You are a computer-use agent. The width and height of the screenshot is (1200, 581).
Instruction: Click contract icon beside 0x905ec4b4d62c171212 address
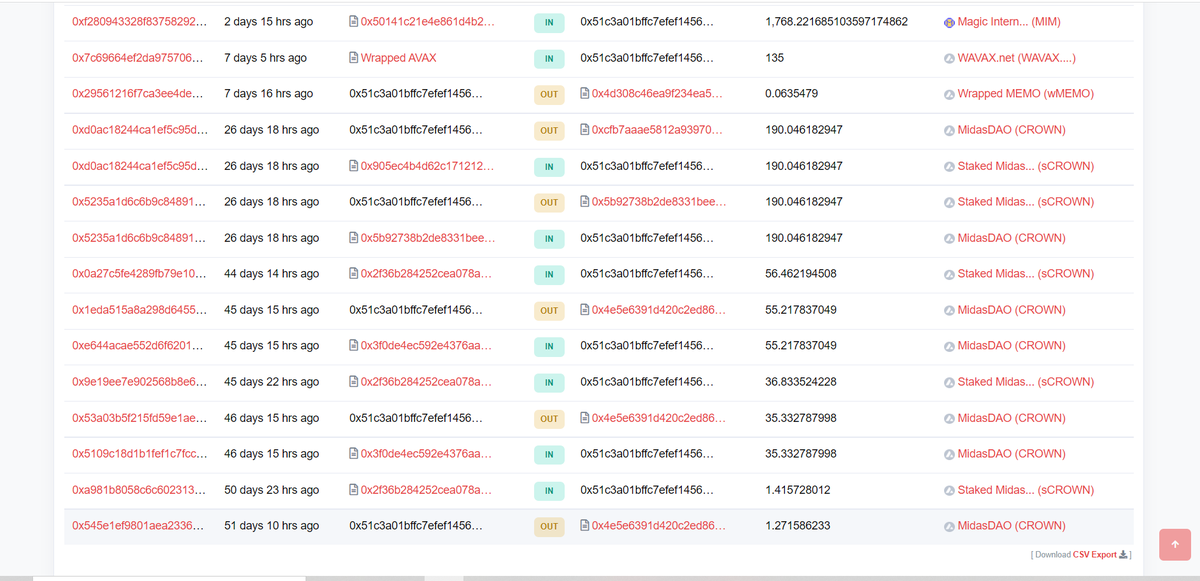click(354, 166)
